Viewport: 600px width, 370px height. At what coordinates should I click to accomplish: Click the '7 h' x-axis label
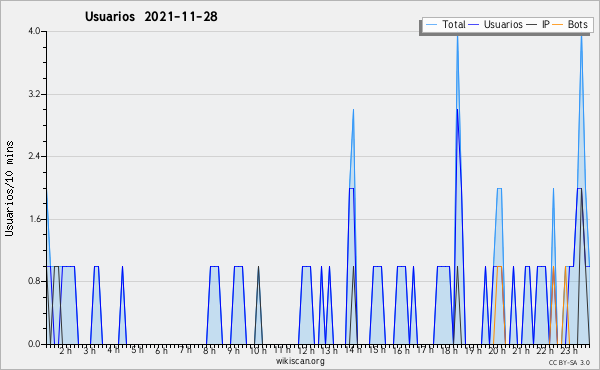point(185,350)
